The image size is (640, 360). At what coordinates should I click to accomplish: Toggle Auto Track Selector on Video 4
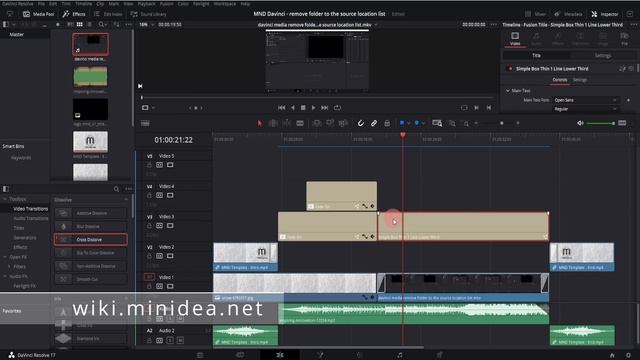(159, 196)
